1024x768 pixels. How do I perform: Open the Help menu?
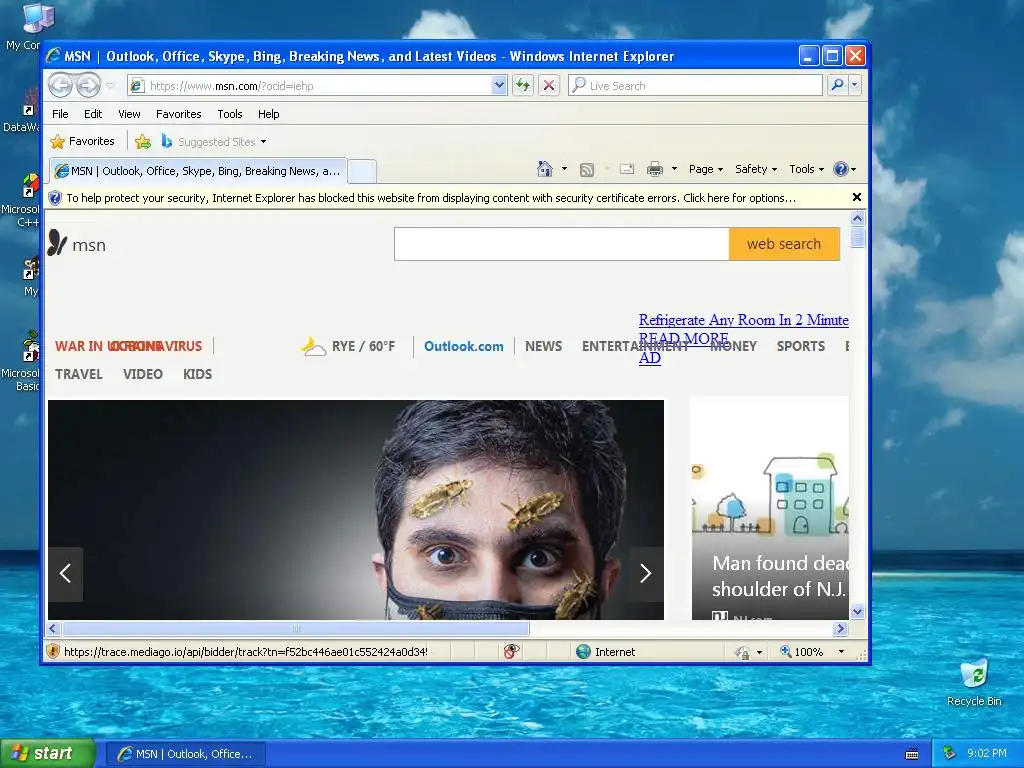pos(268,114)
